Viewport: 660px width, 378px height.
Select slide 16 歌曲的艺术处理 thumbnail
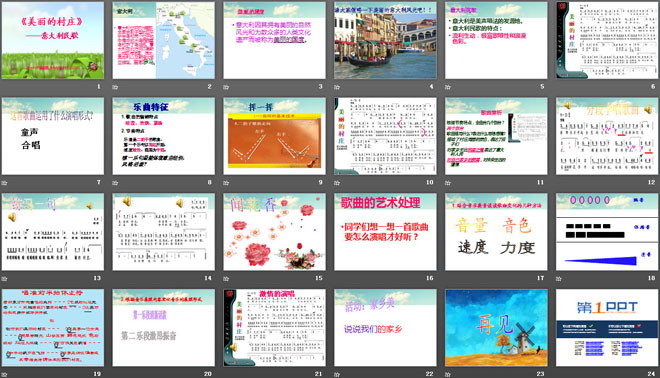tap(385, 232)
